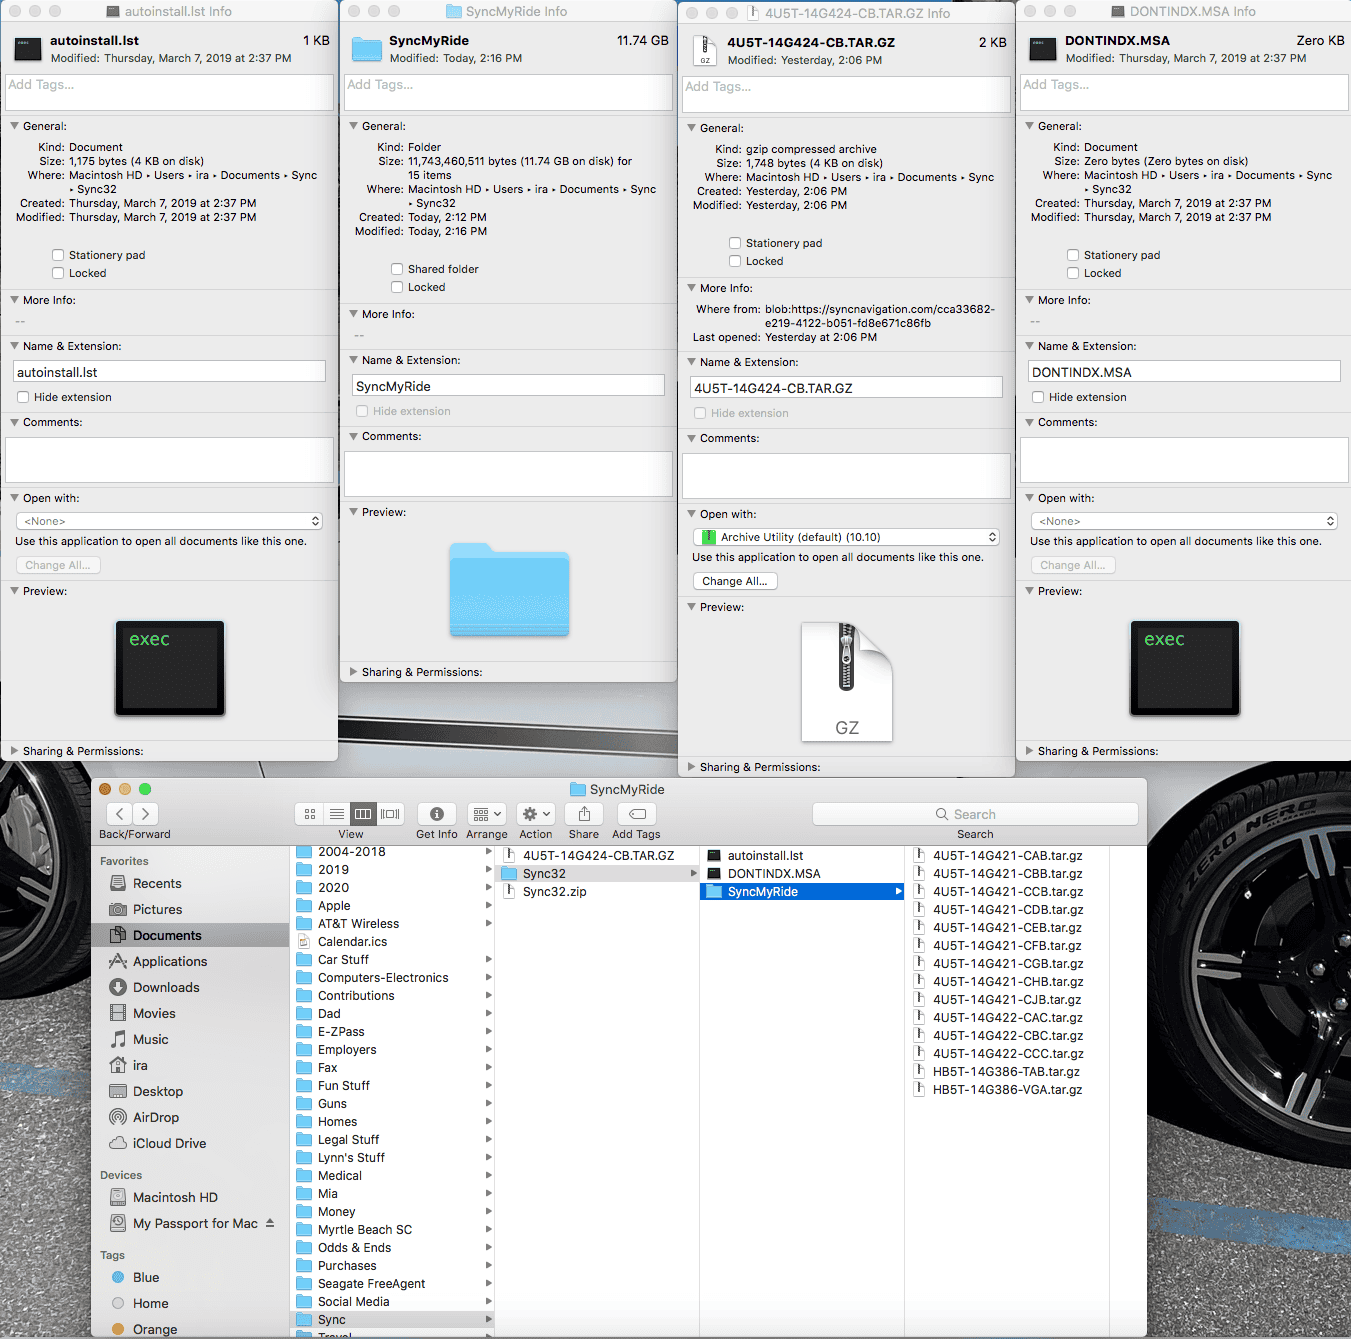Viewport: 1351px width, 1339px height.
Task: Open Downloads in Finder sidebar
Action: coord(166,987)
